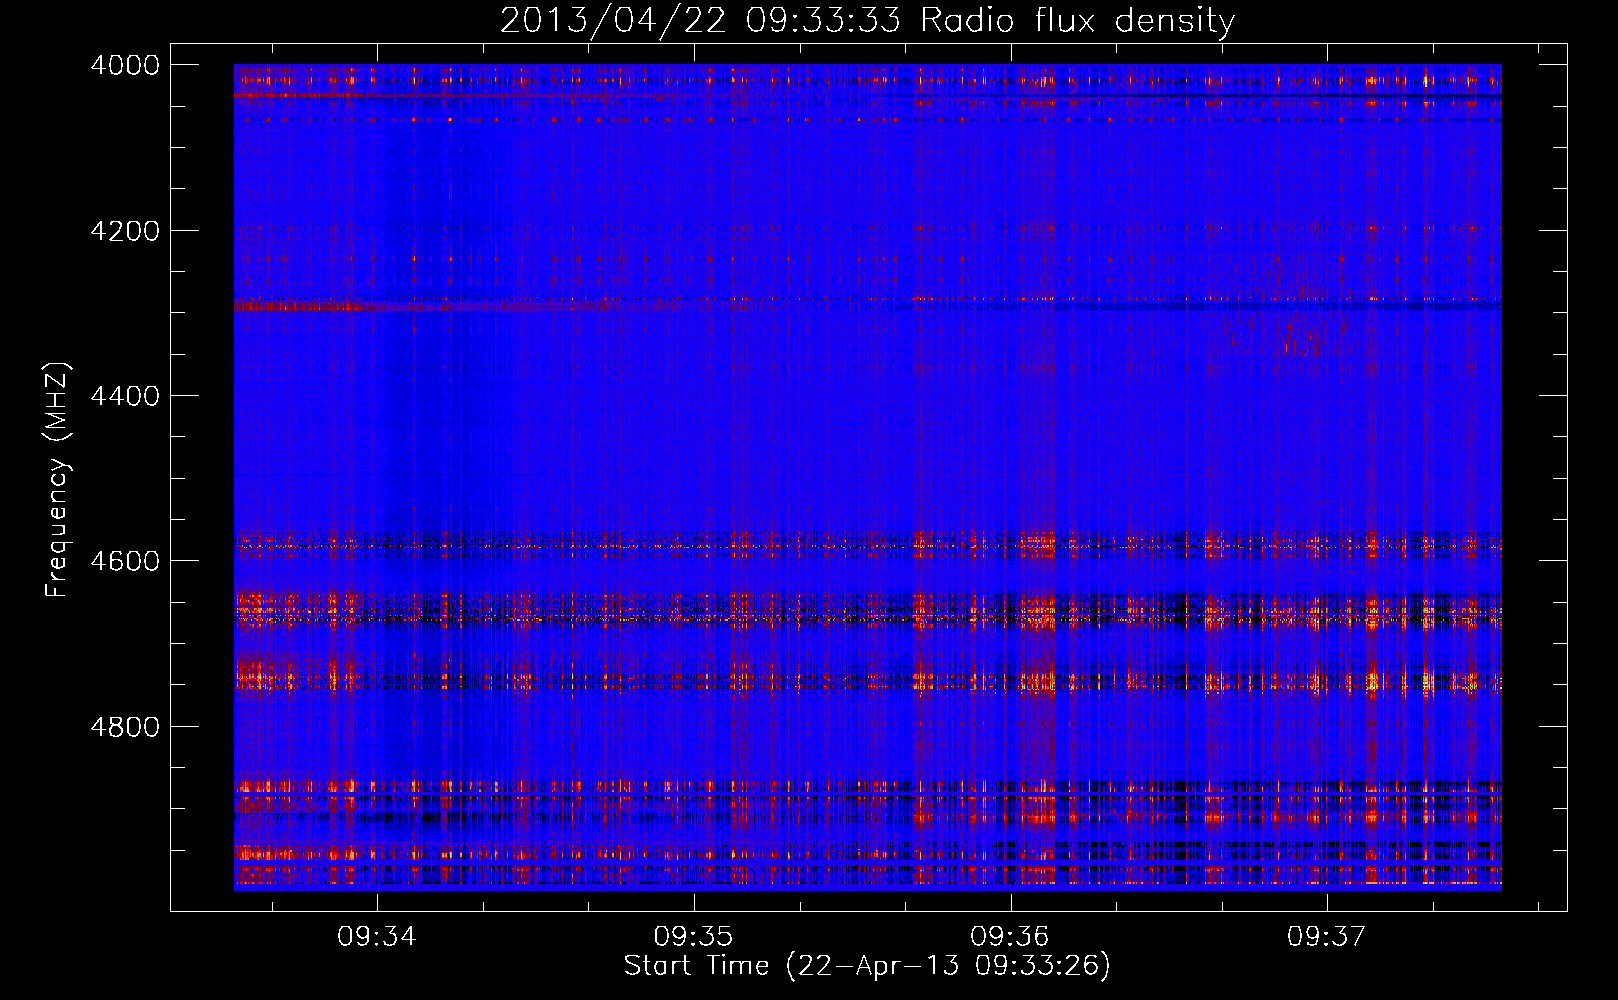Select the 4000 frequency axis label
The height and width of the screenshot is (1000, 1618).
pos(125,65)
